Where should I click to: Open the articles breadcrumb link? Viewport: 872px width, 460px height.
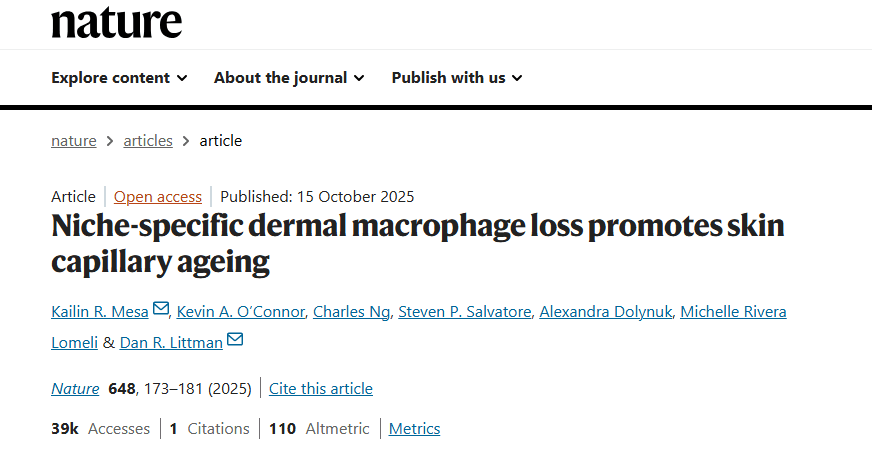(x=148, y=141)
